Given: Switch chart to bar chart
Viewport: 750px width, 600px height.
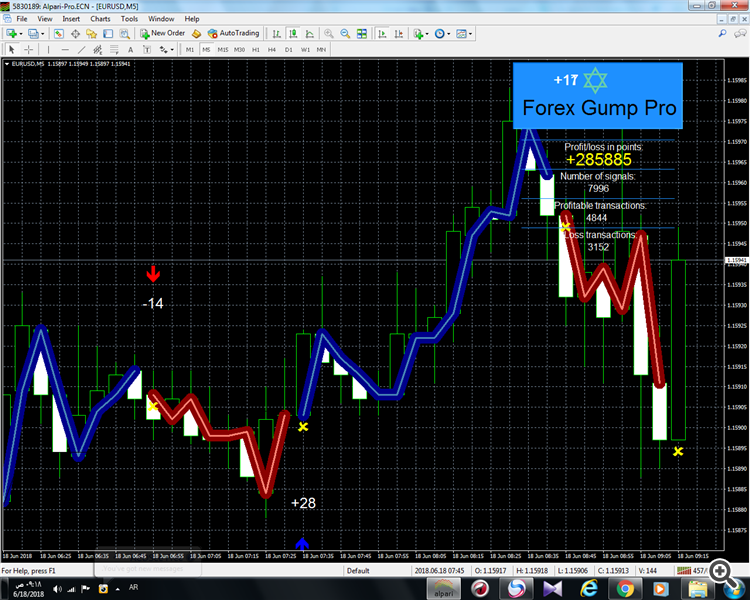Looking at the screenshot, I should point(276,33).
